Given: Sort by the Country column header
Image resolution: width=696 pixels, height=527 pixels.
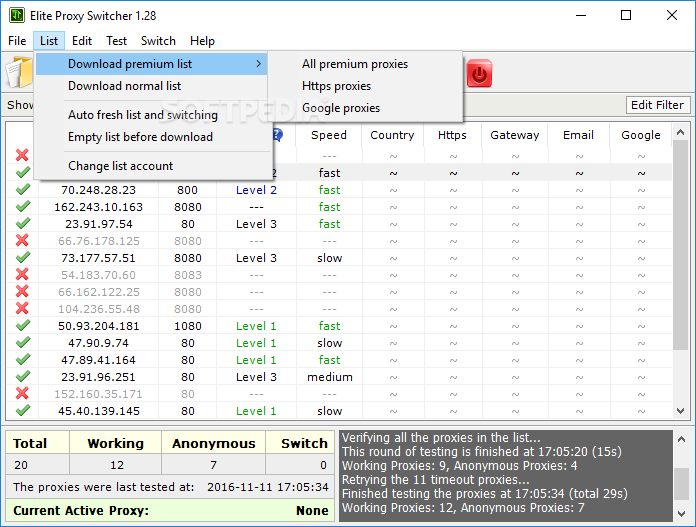Looking at the screenshot, I should pyautogui.click(x=392, y=135).
